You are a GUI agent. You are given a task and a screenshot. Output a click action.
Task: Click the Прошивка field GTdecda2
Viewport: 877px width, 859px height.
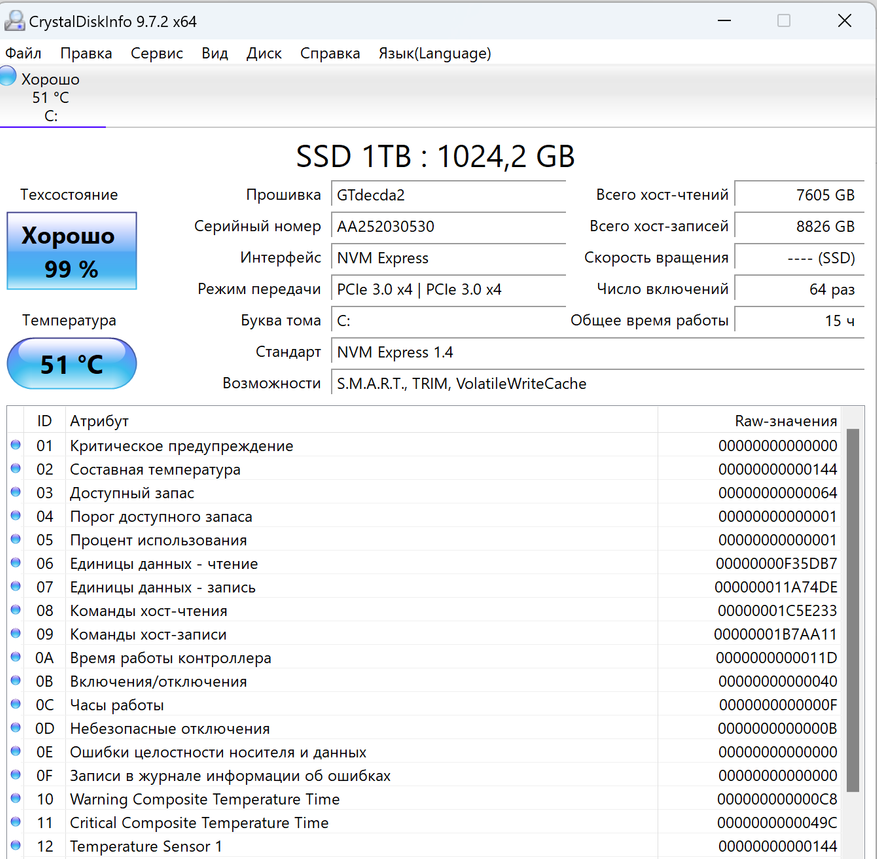click(448, 195)
